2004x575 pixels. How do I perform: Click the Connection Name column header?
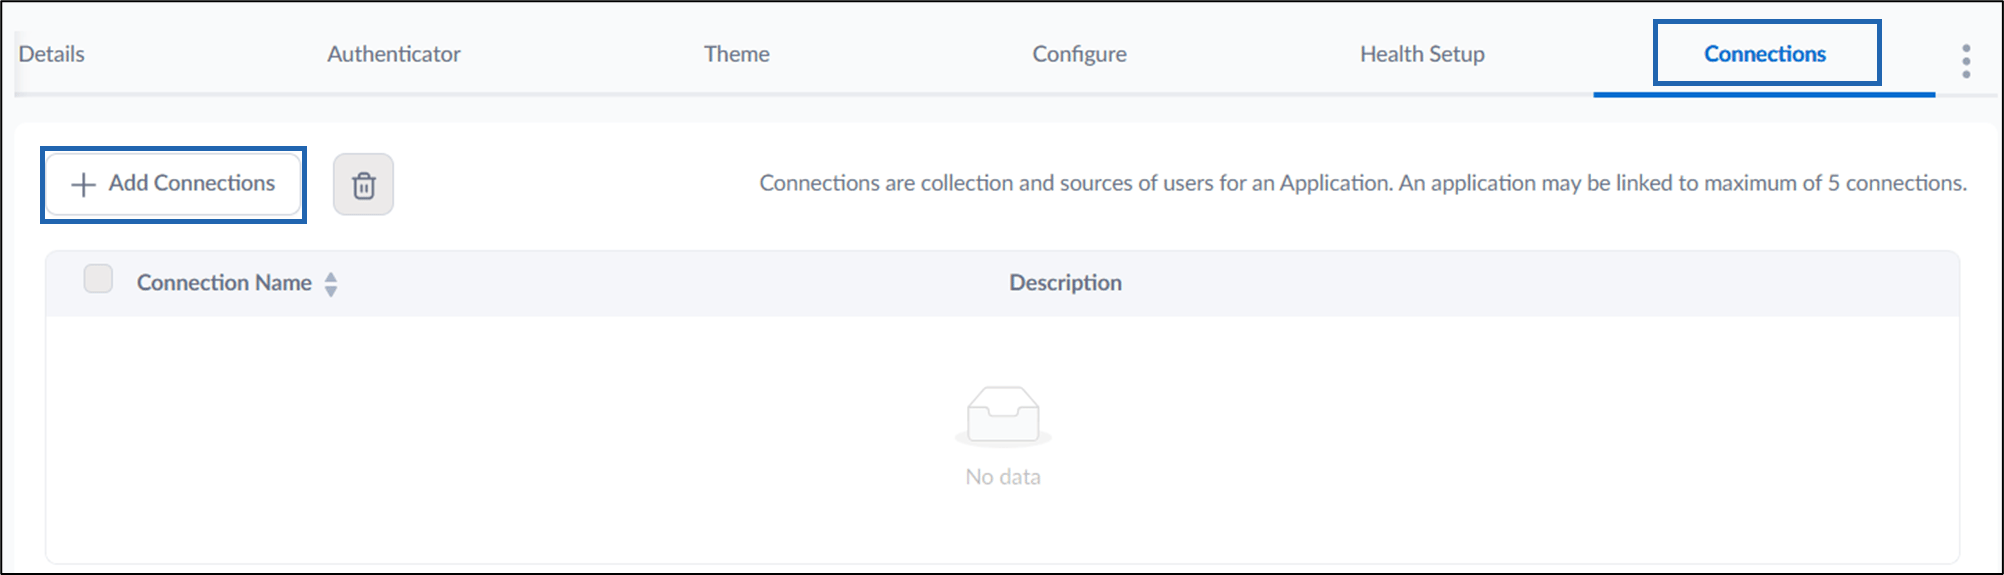tap(224, 283)
